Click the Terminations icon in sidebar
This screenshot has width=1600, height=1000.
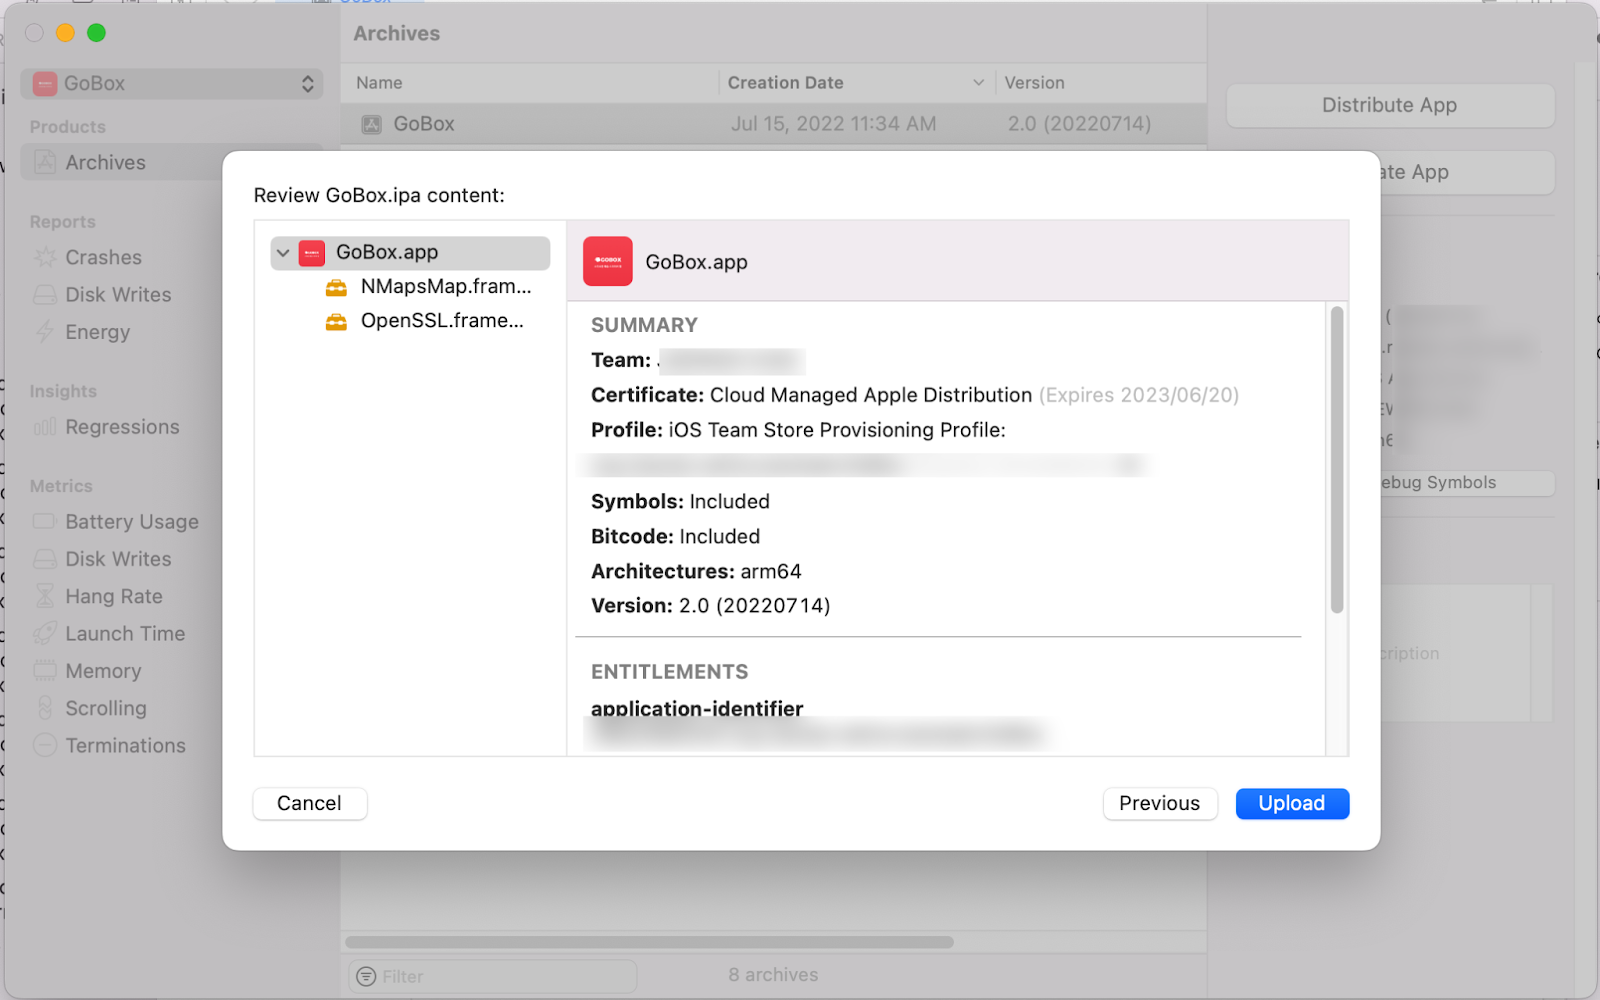pyautogui.click(x=45, y=745)
